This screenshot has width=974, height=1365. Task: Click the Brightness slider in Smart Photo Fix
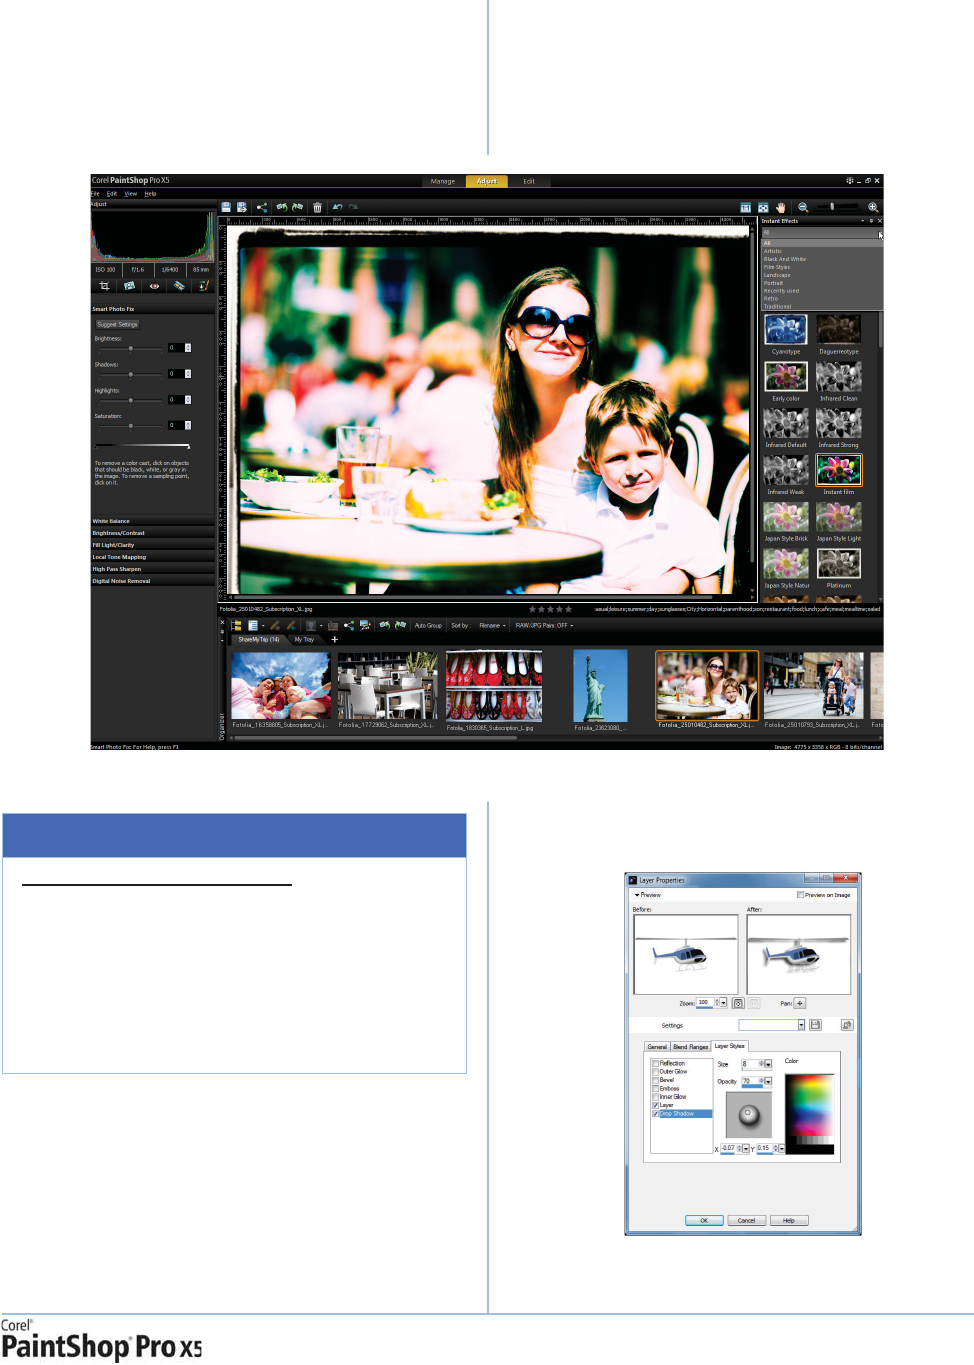click(x=130, y=348)
